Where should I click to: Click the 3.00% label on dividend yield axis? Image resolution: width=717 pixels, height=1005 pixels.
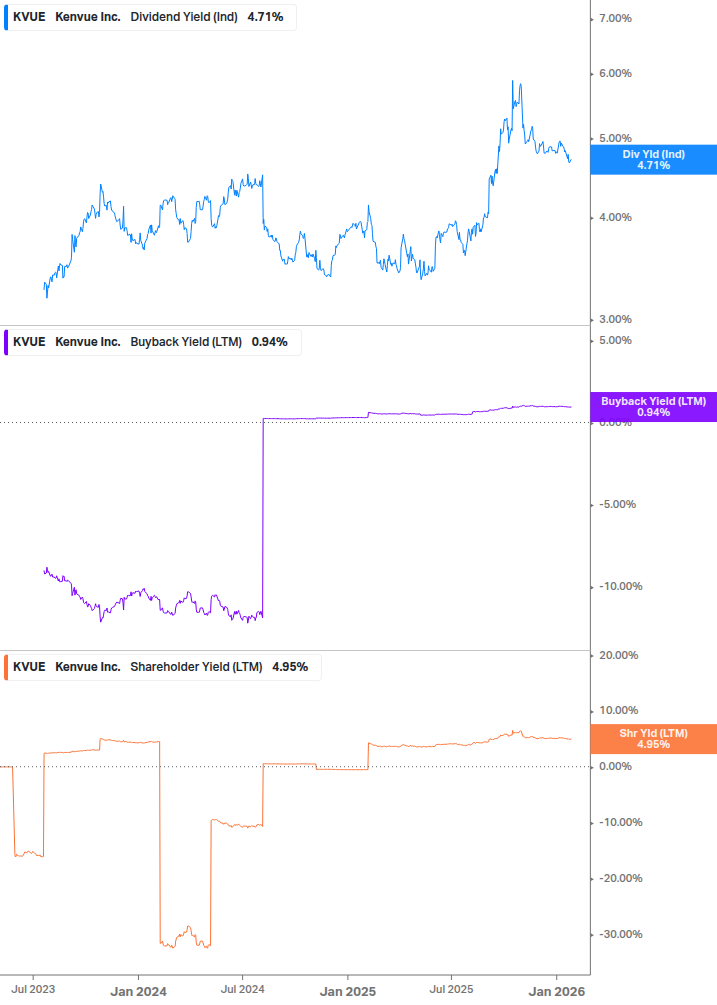pyautogui.click(x=615, y=319)
